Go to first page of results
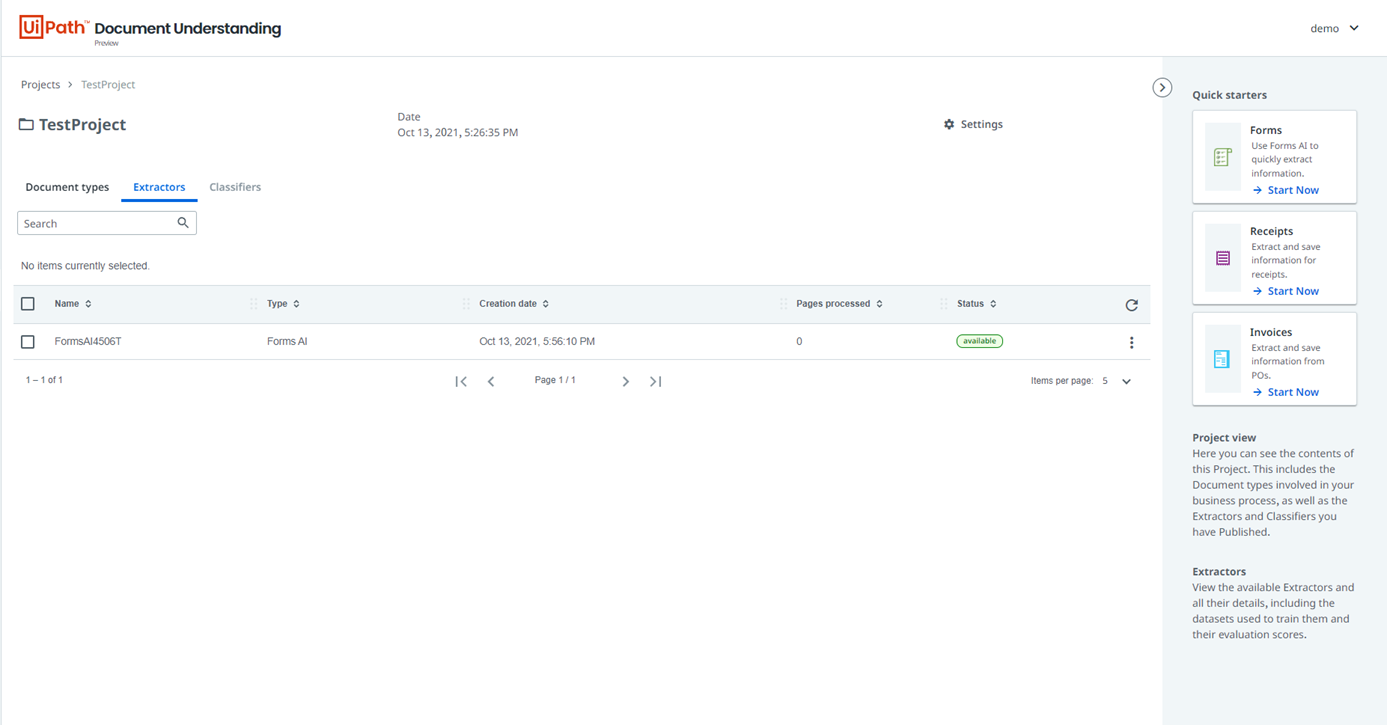 click(461, 381)
